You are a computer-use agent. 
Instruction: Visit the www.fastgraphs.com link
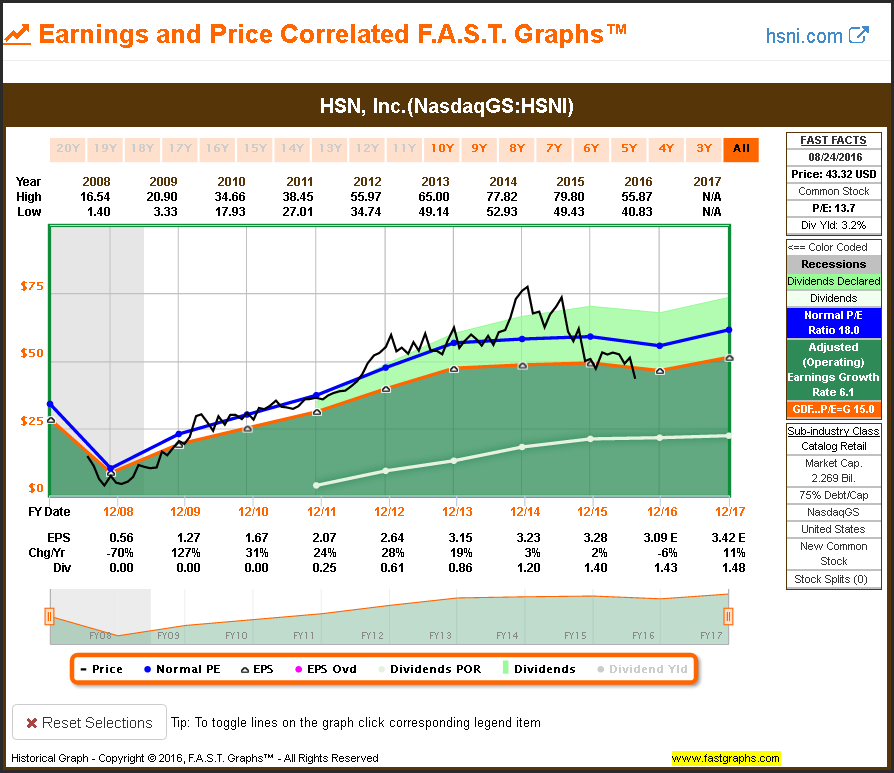click(725, 758)
